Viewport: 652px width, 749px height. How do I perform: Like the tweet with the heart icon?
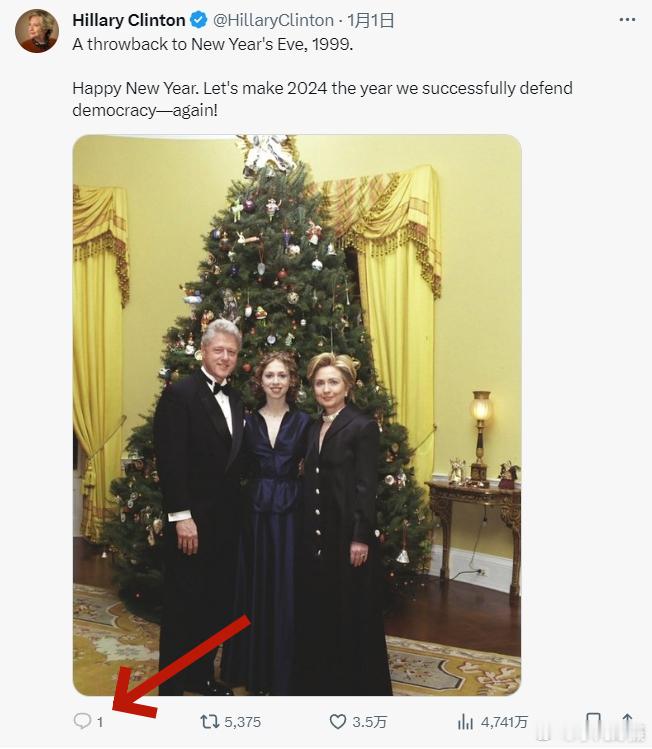pyautogui.click(x=338, y=721)
